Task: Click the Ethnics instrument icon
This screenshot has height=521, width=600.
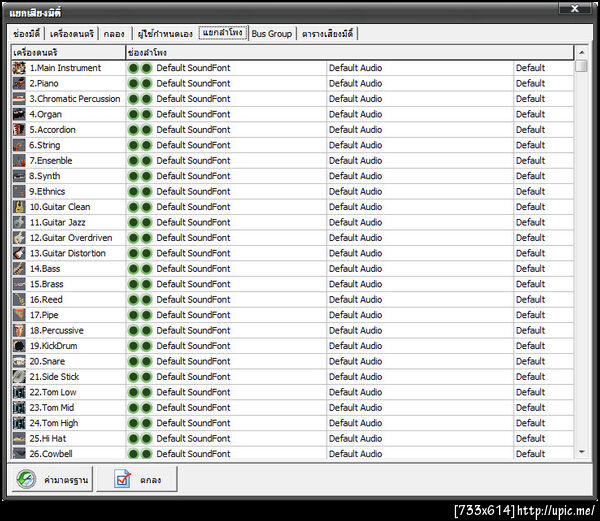Action: tap(19, 191)
